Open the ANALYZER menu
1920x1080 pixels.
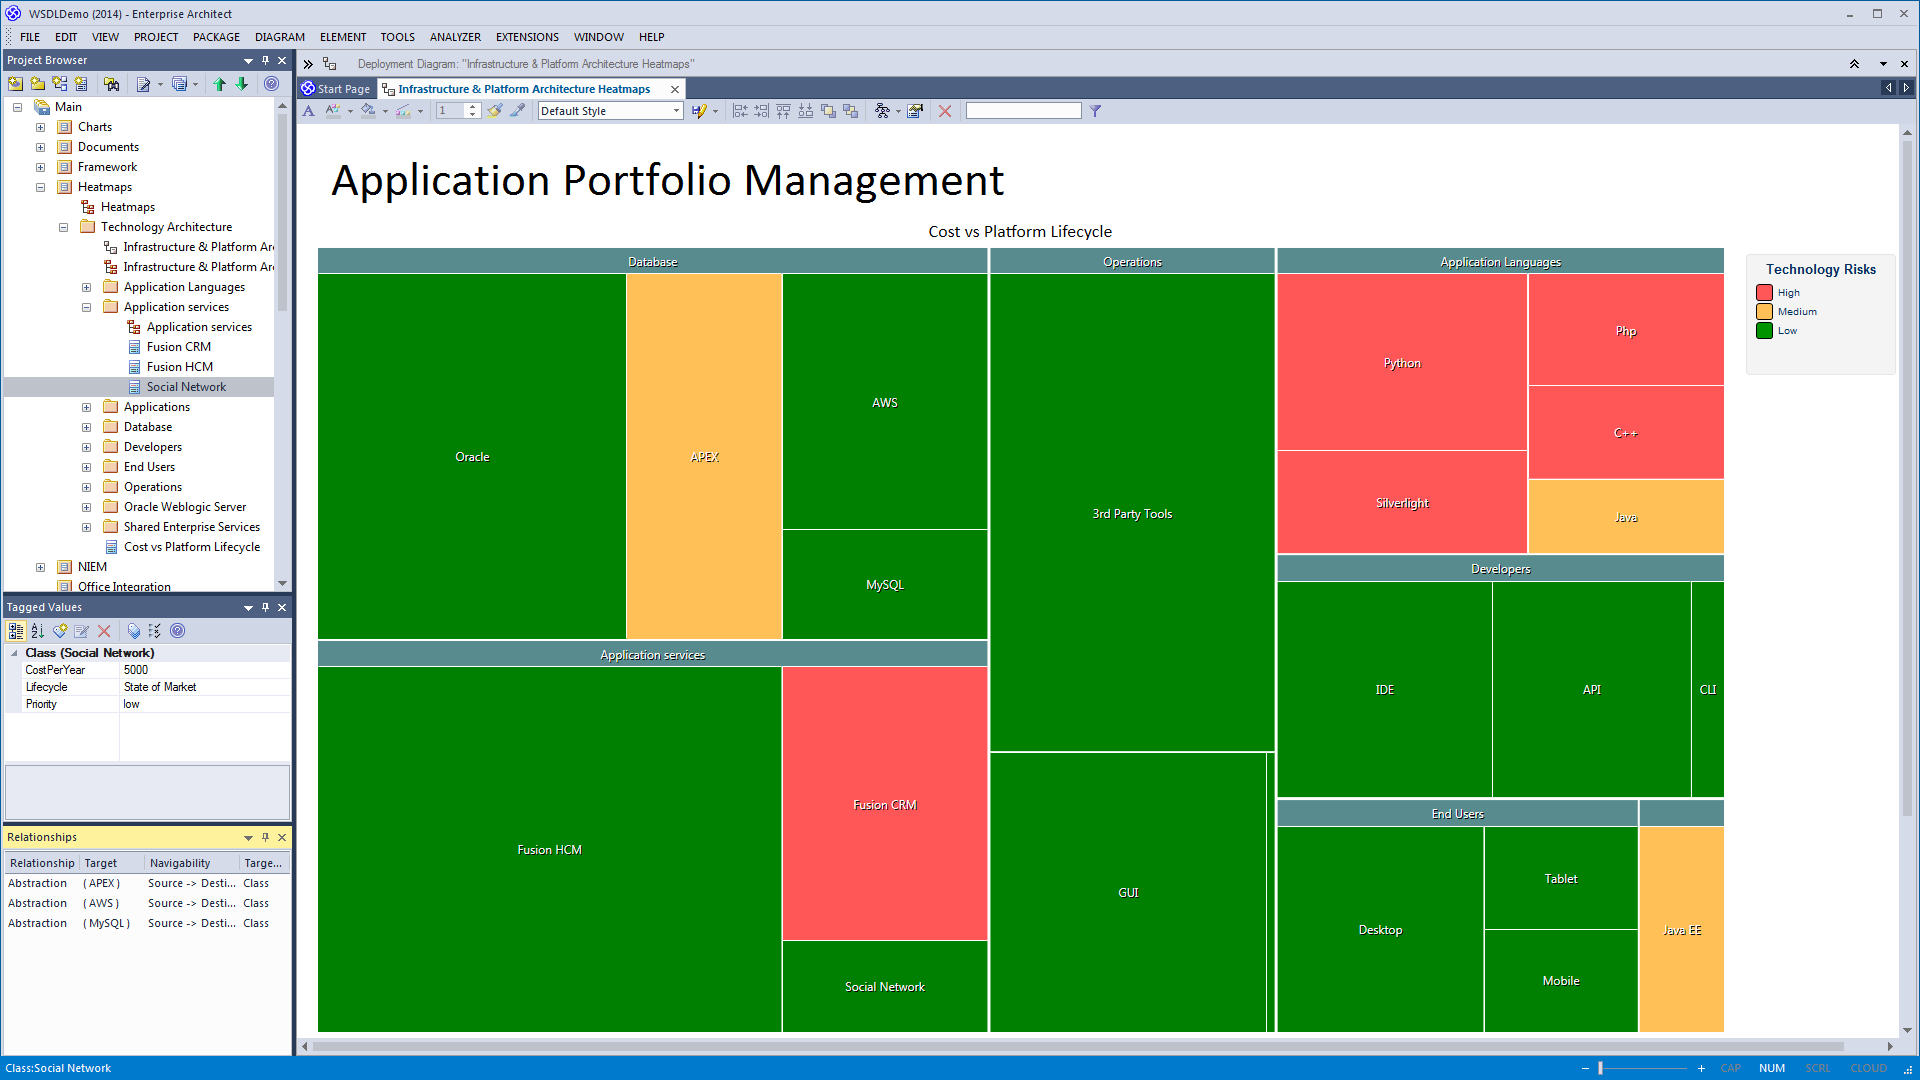[455, 37]
